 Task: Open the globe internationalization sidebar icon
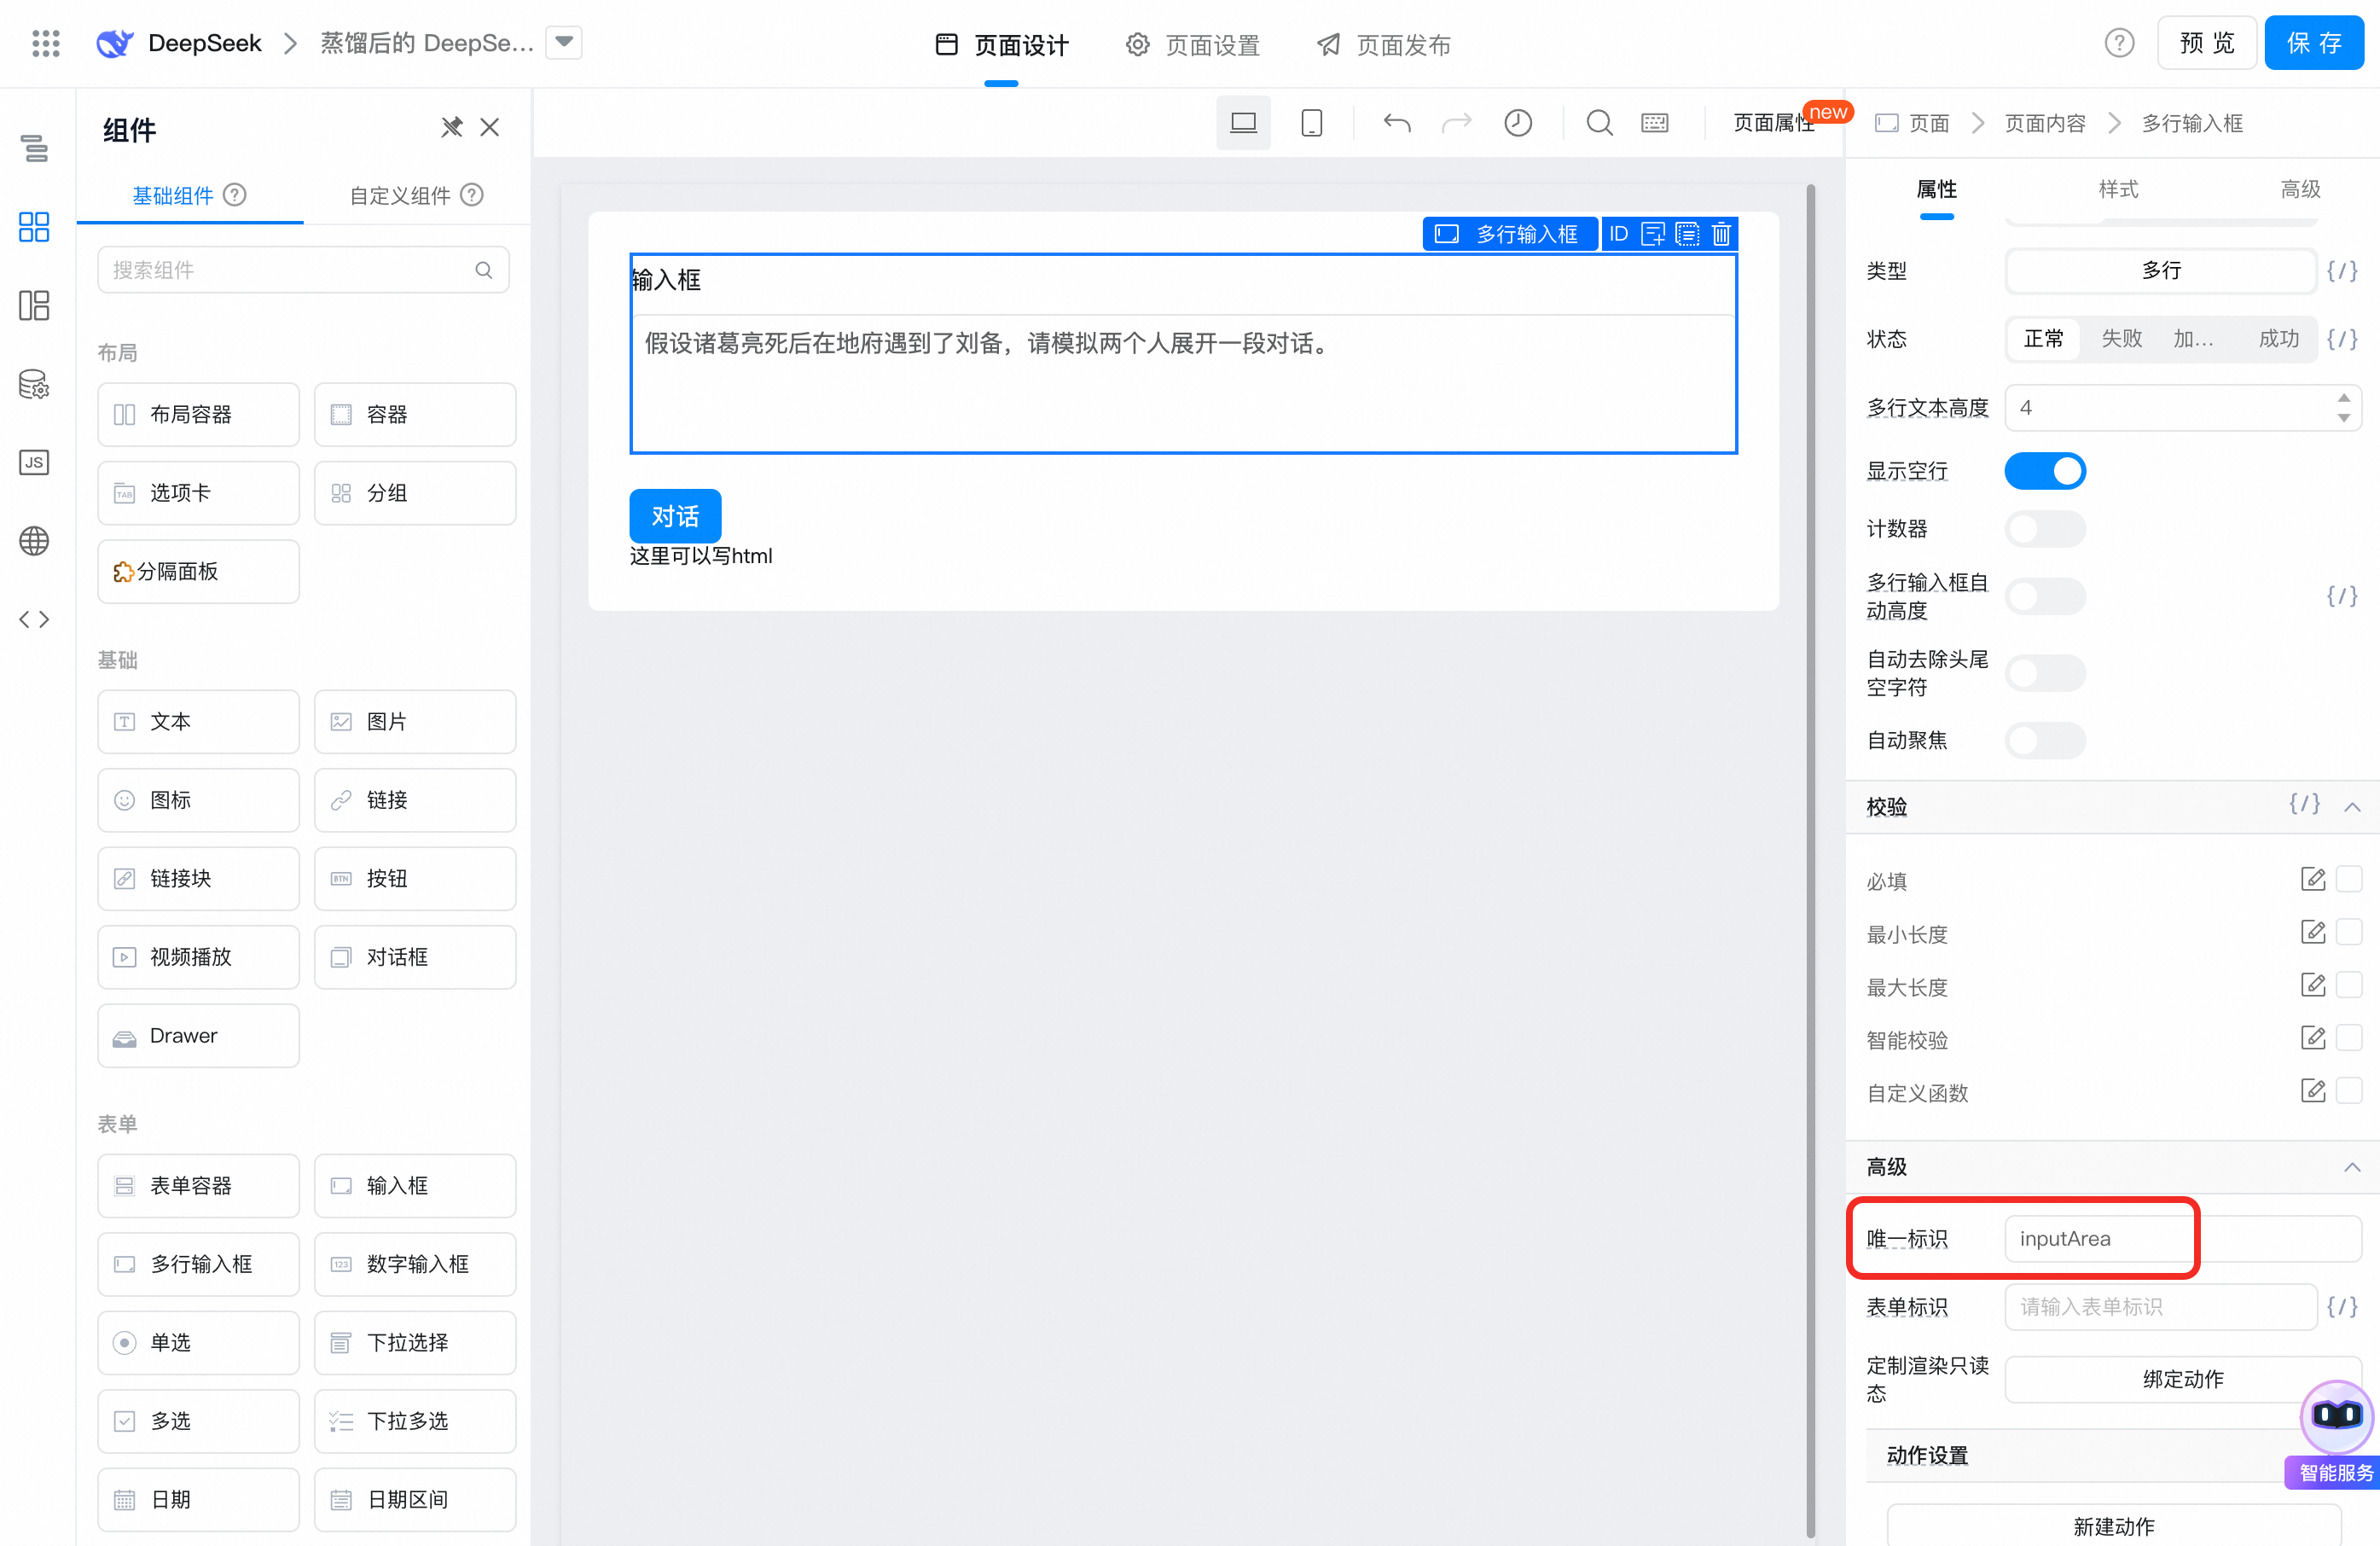click(x=34, y=541)
